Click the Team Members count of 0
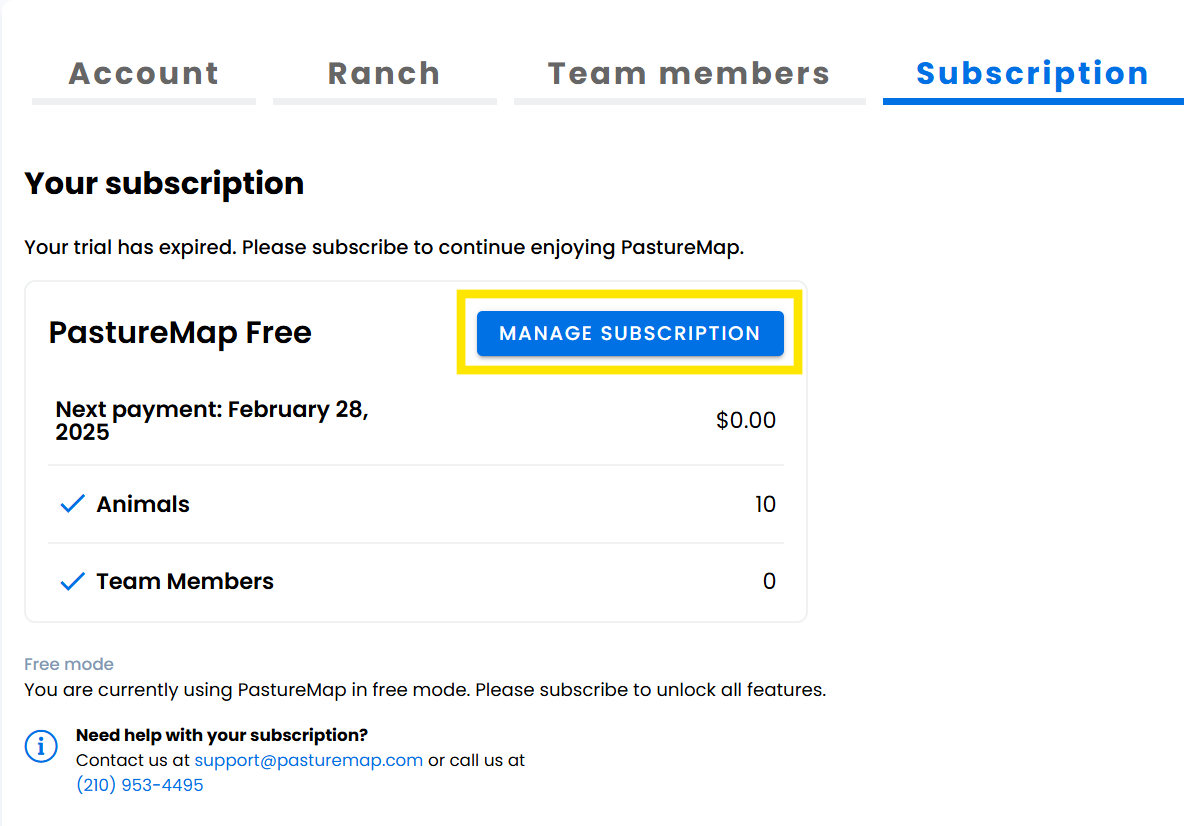The height and width of the screenshot is (826, 1197). click(x=769, y=581)
